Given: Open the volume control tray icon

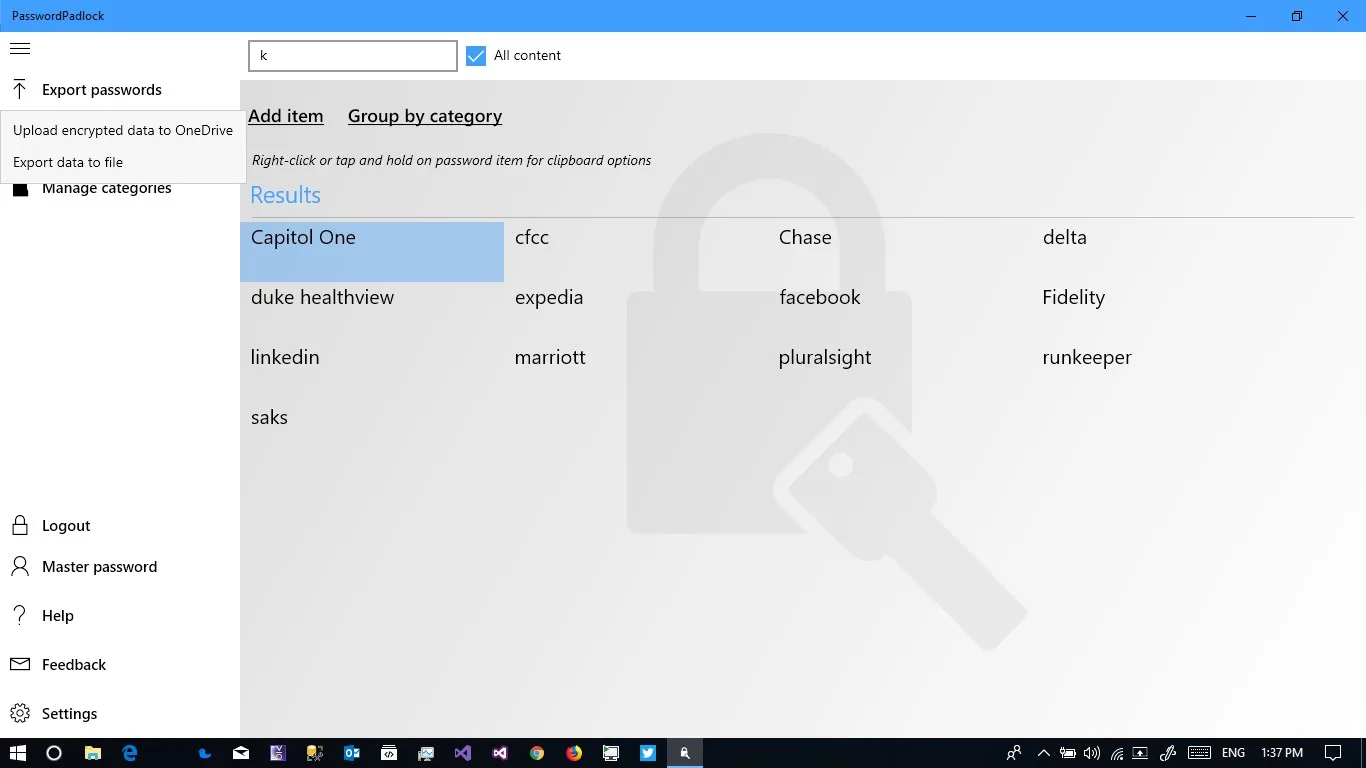Looking at the screenshot, I should 1092,753.
